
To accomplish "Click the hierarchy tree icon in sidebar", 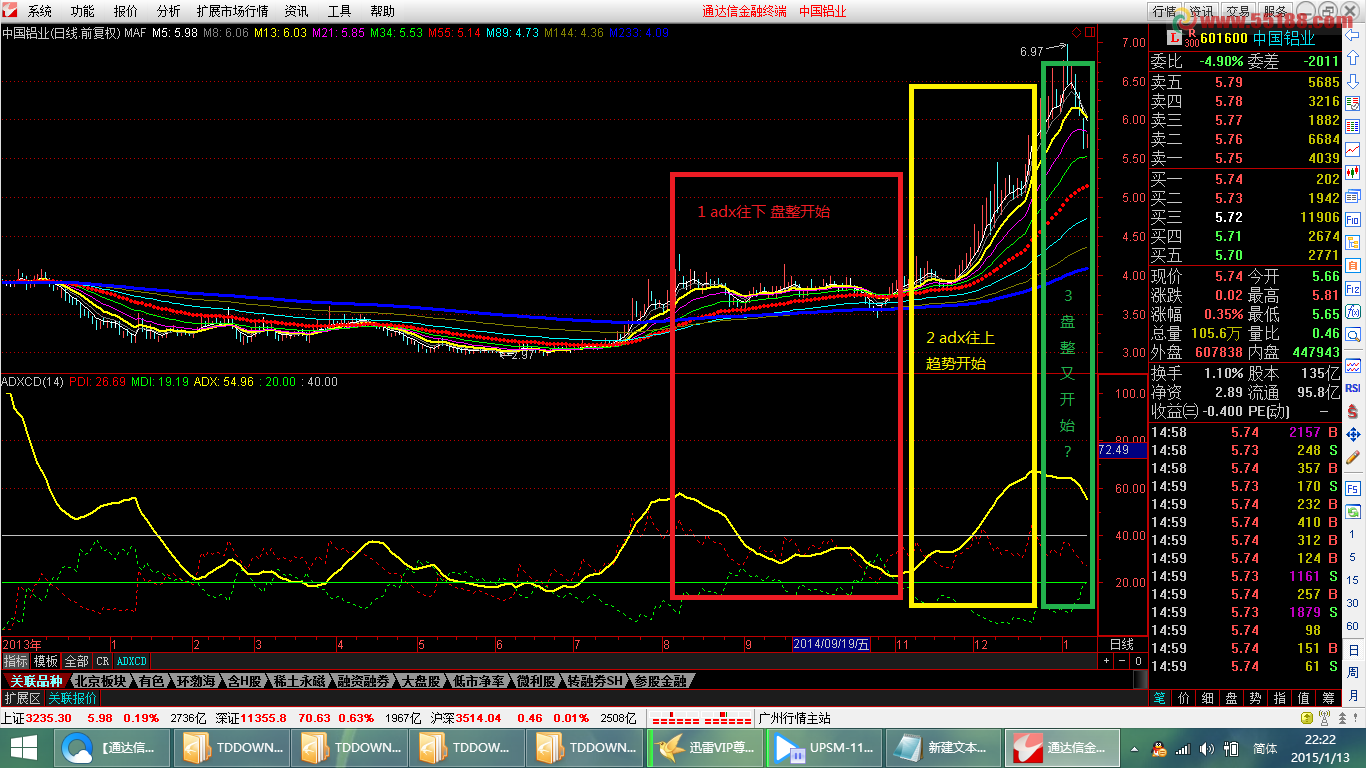I will (x=1352, y=241).
